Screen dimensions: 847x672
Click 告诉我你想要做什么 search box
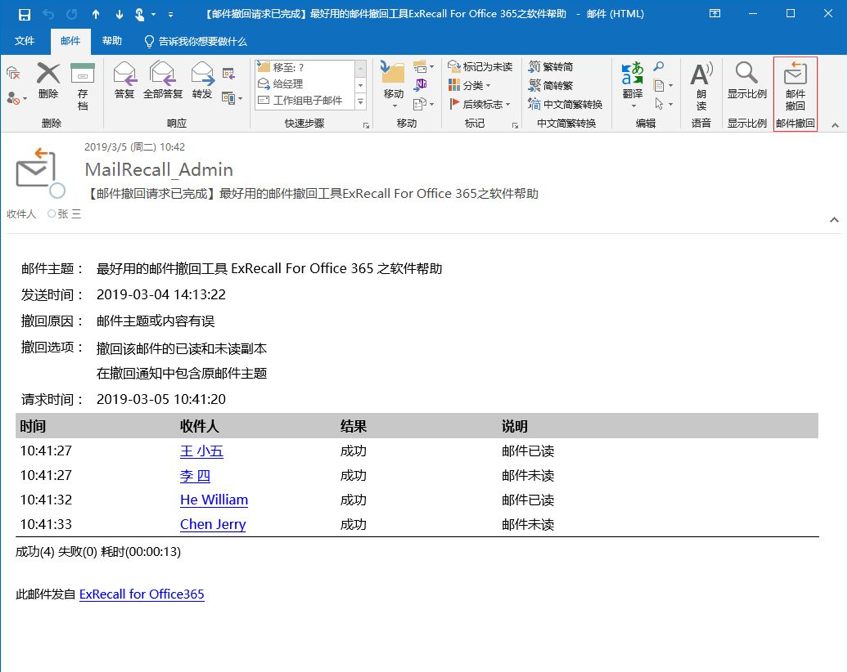tap(197, 42)
